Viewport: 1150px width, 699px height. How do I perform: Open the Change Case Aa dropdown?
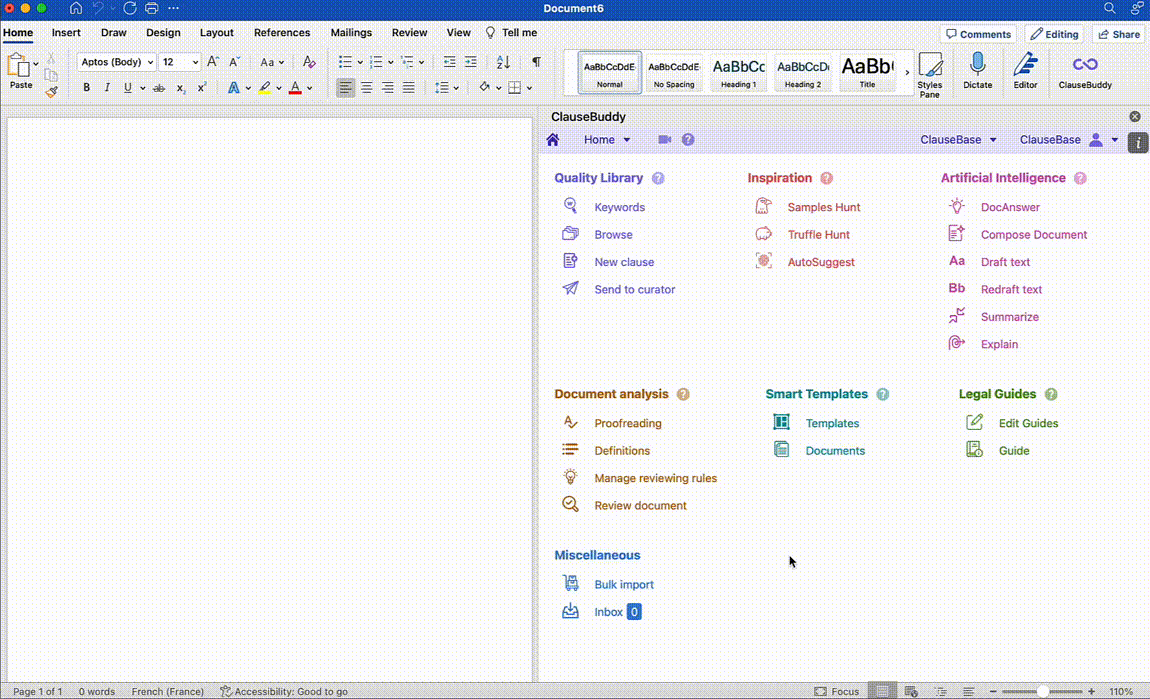point(272,62)
